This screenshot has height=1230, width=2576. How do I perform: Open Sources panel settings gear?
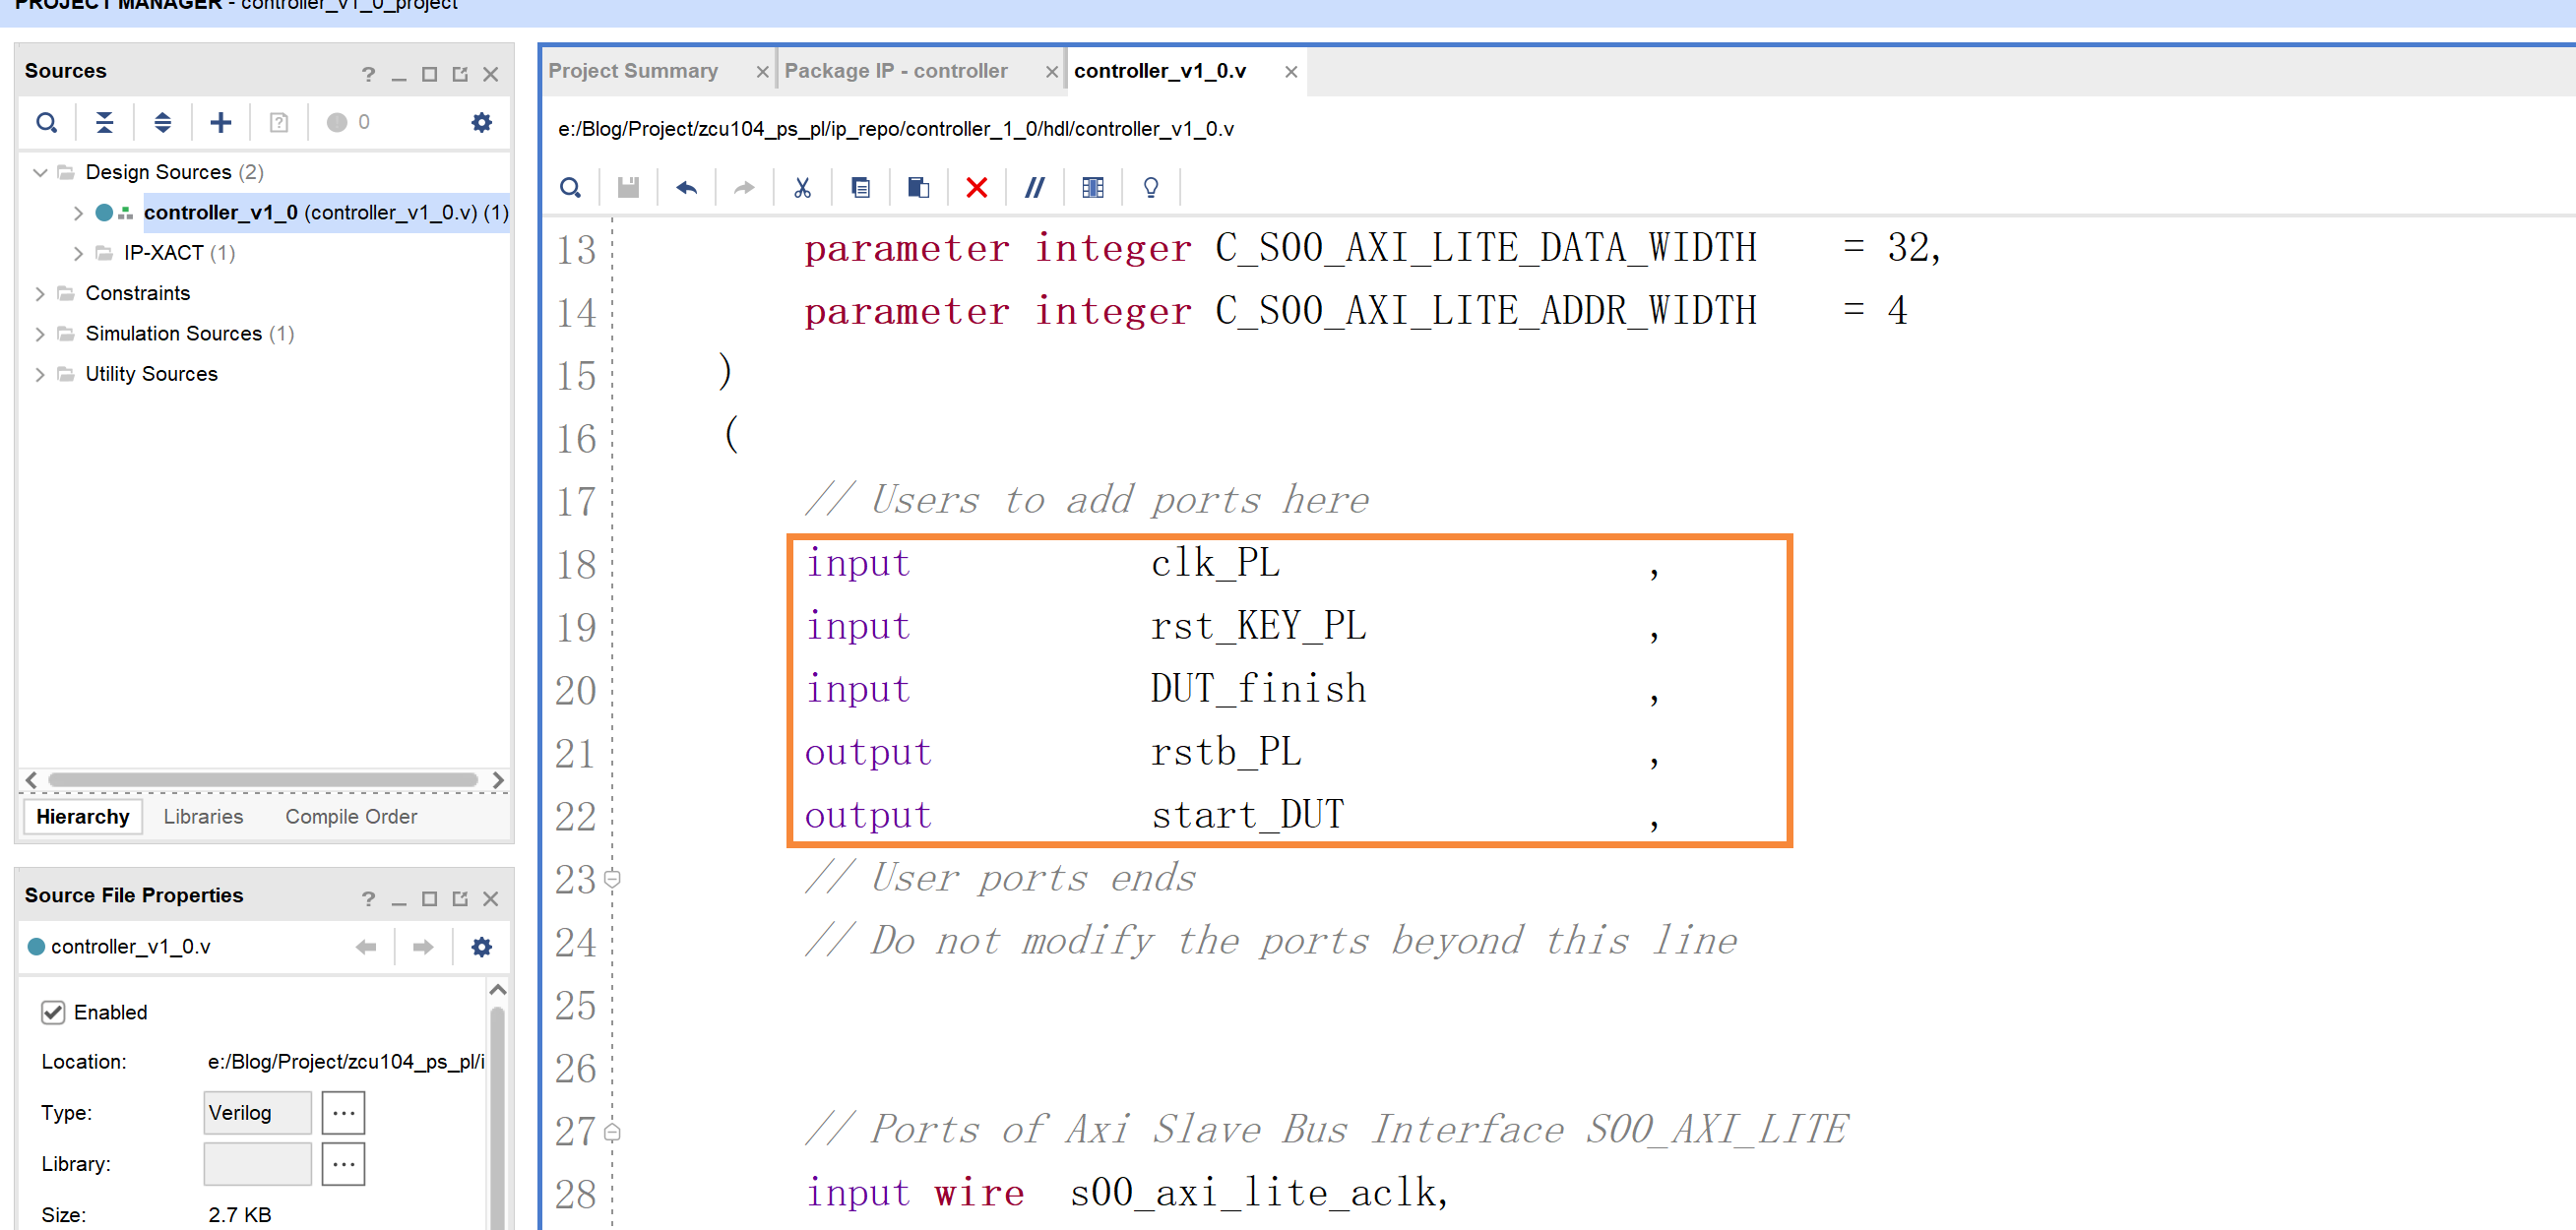pos(481,122)
